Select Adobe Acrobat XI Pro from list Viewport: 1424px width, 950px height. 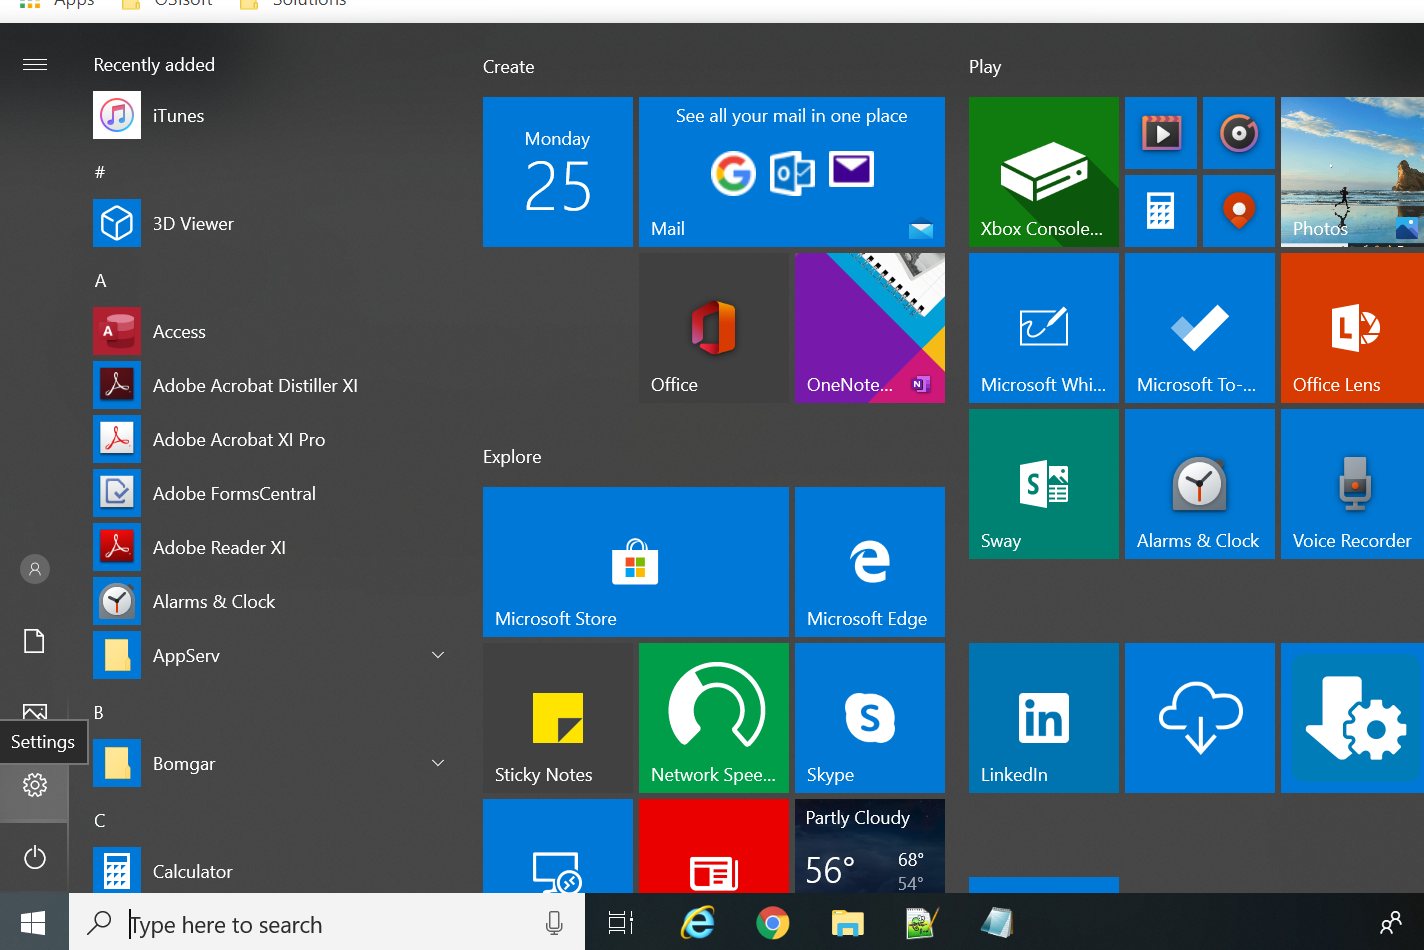pos(238,440)
